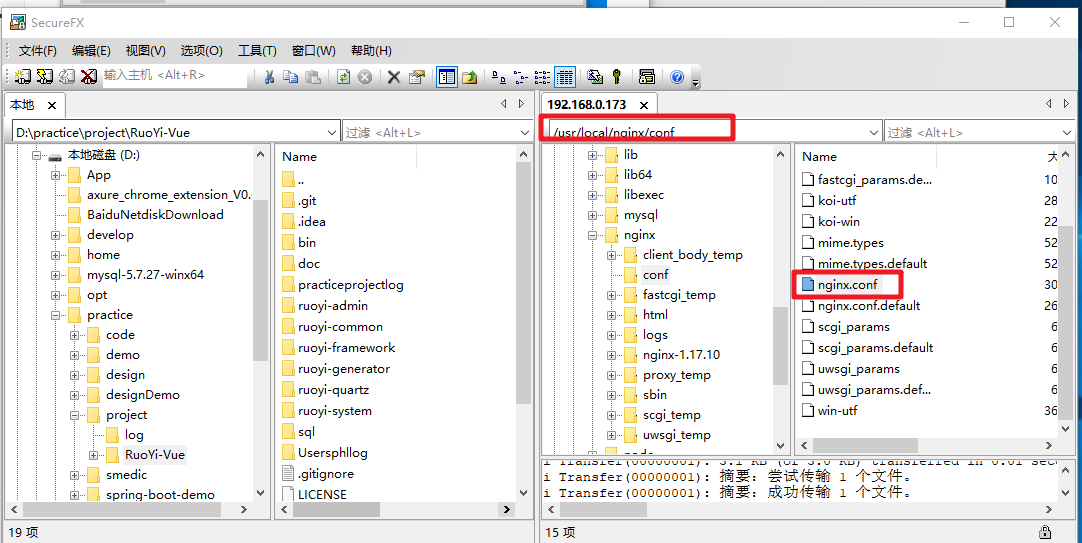Image resolution: width=1082 pixels, height=543 pixels.
Task: Click the blue Help question mark icon
Action: [x=677, y=77]
